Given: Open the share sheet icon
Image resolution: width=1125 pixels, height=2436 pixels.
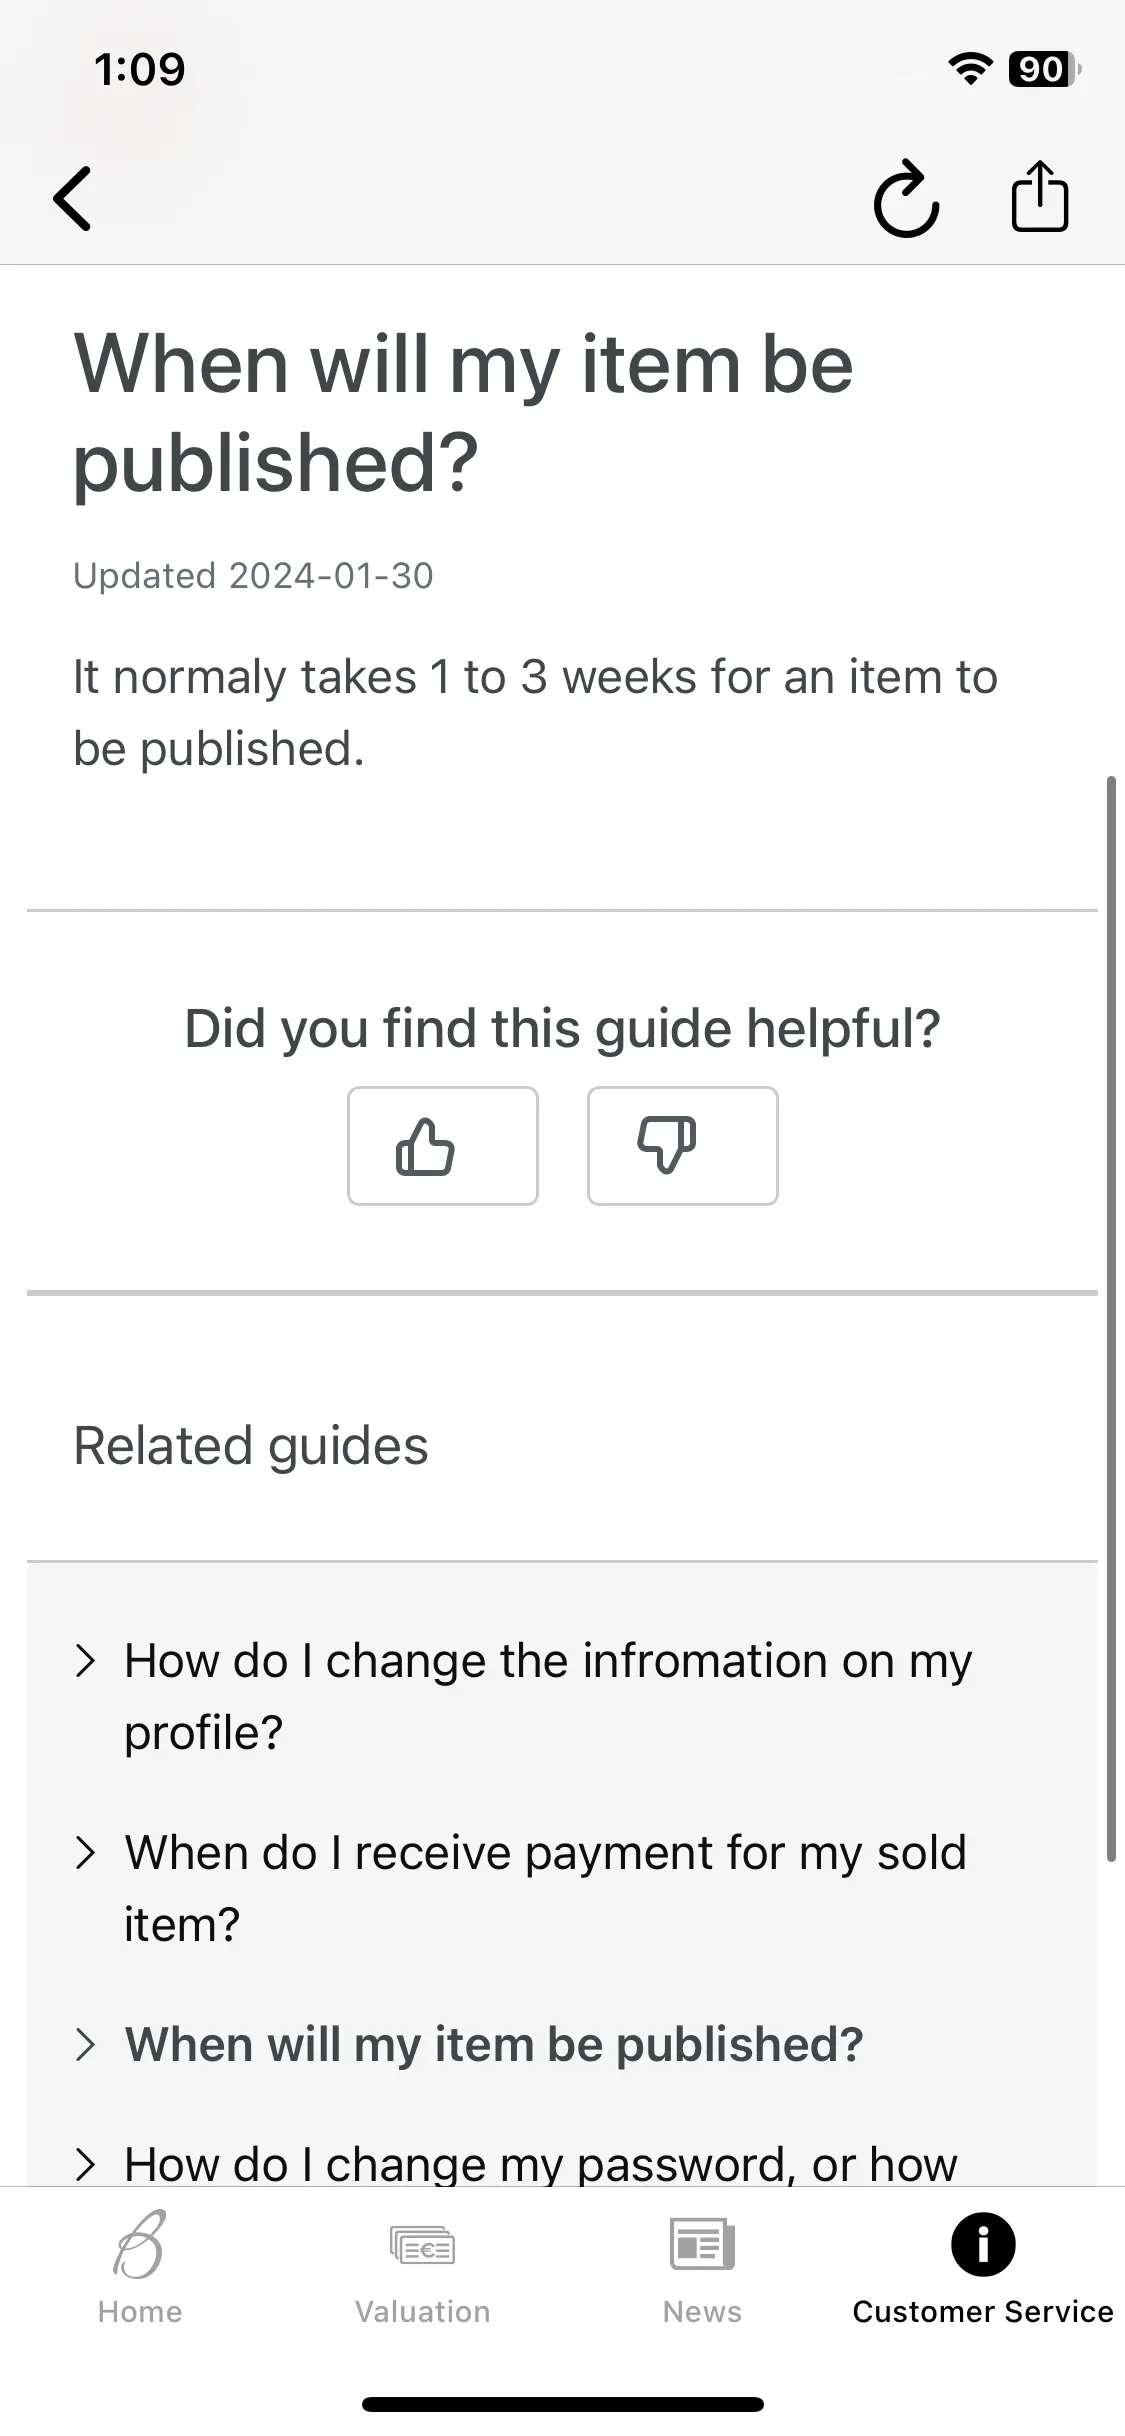Looking at the screenshot, I should pyautogui.click(x=1040, y=196).
